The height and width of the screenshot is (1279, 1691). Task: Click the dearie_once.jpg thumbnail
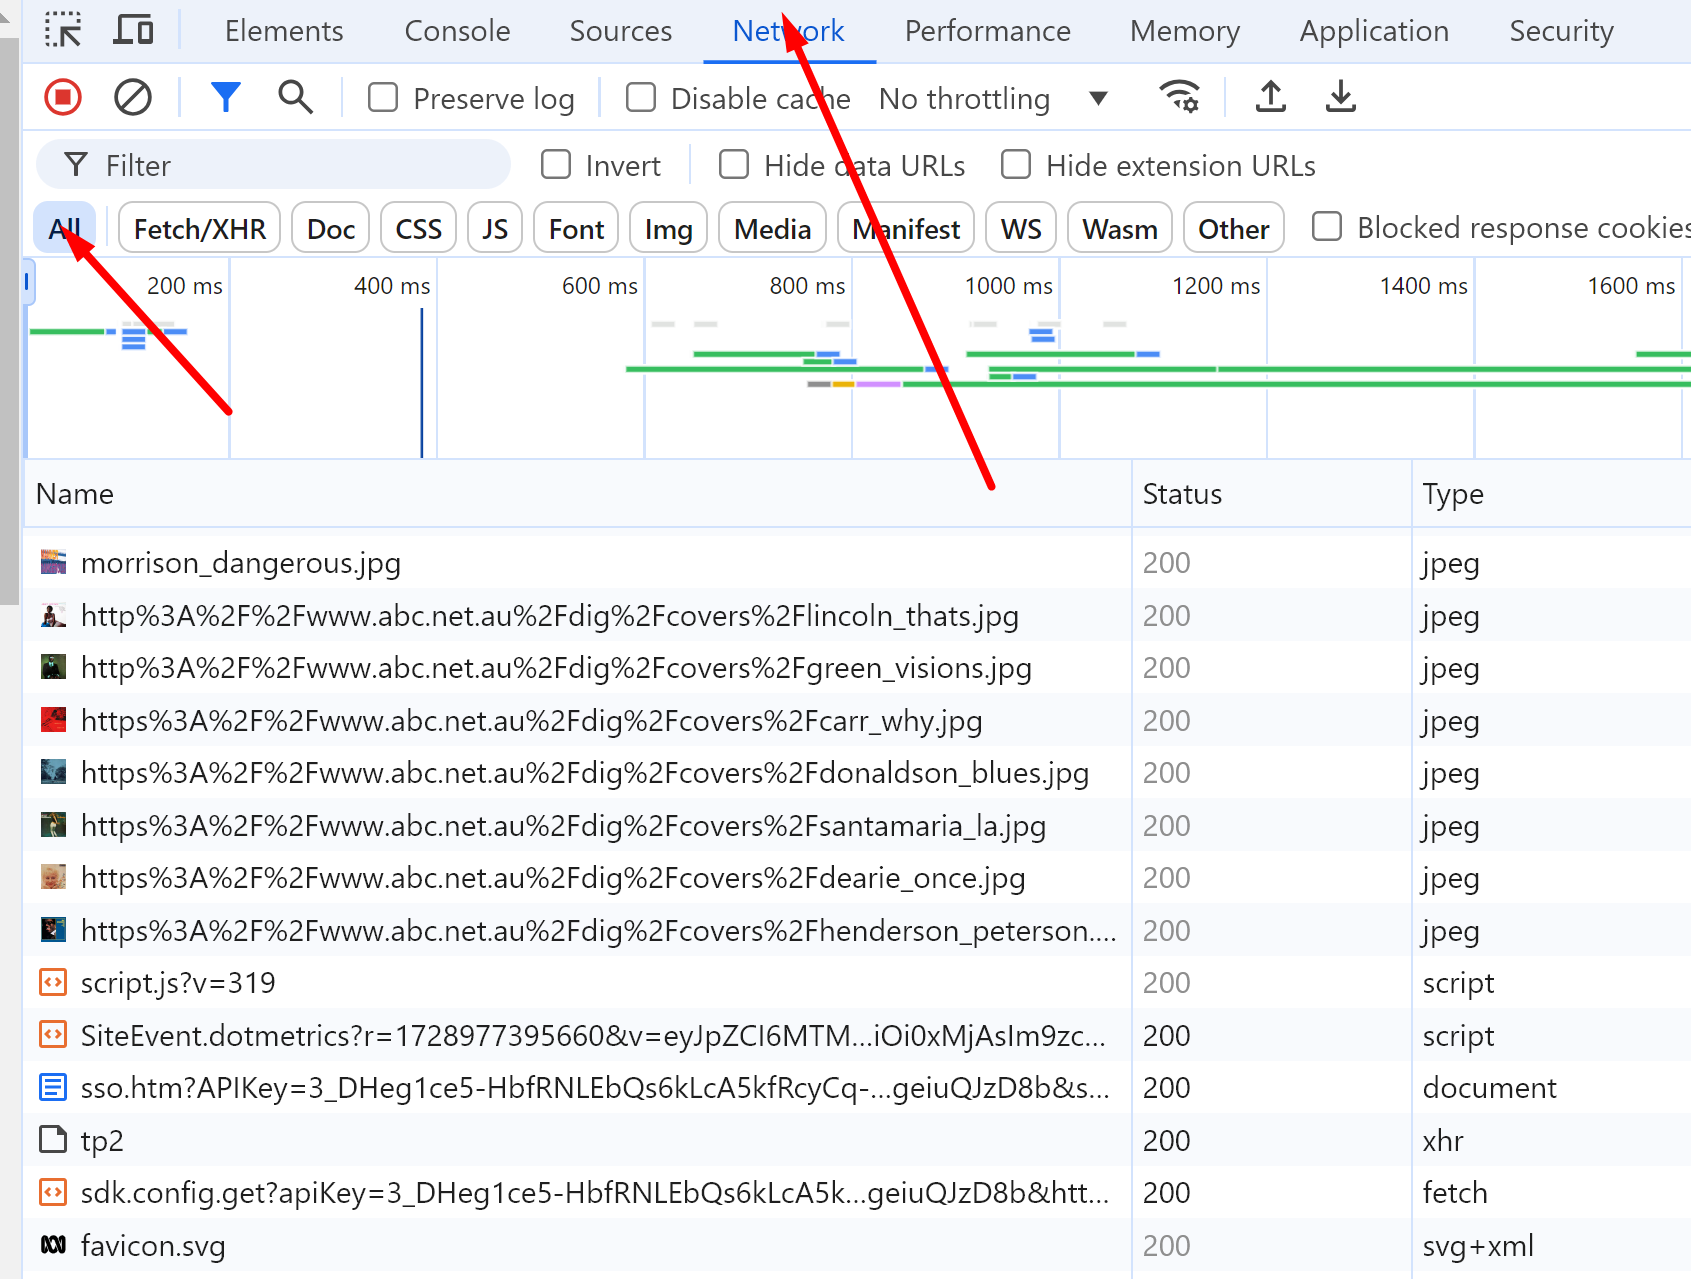[x=53, y=877]
